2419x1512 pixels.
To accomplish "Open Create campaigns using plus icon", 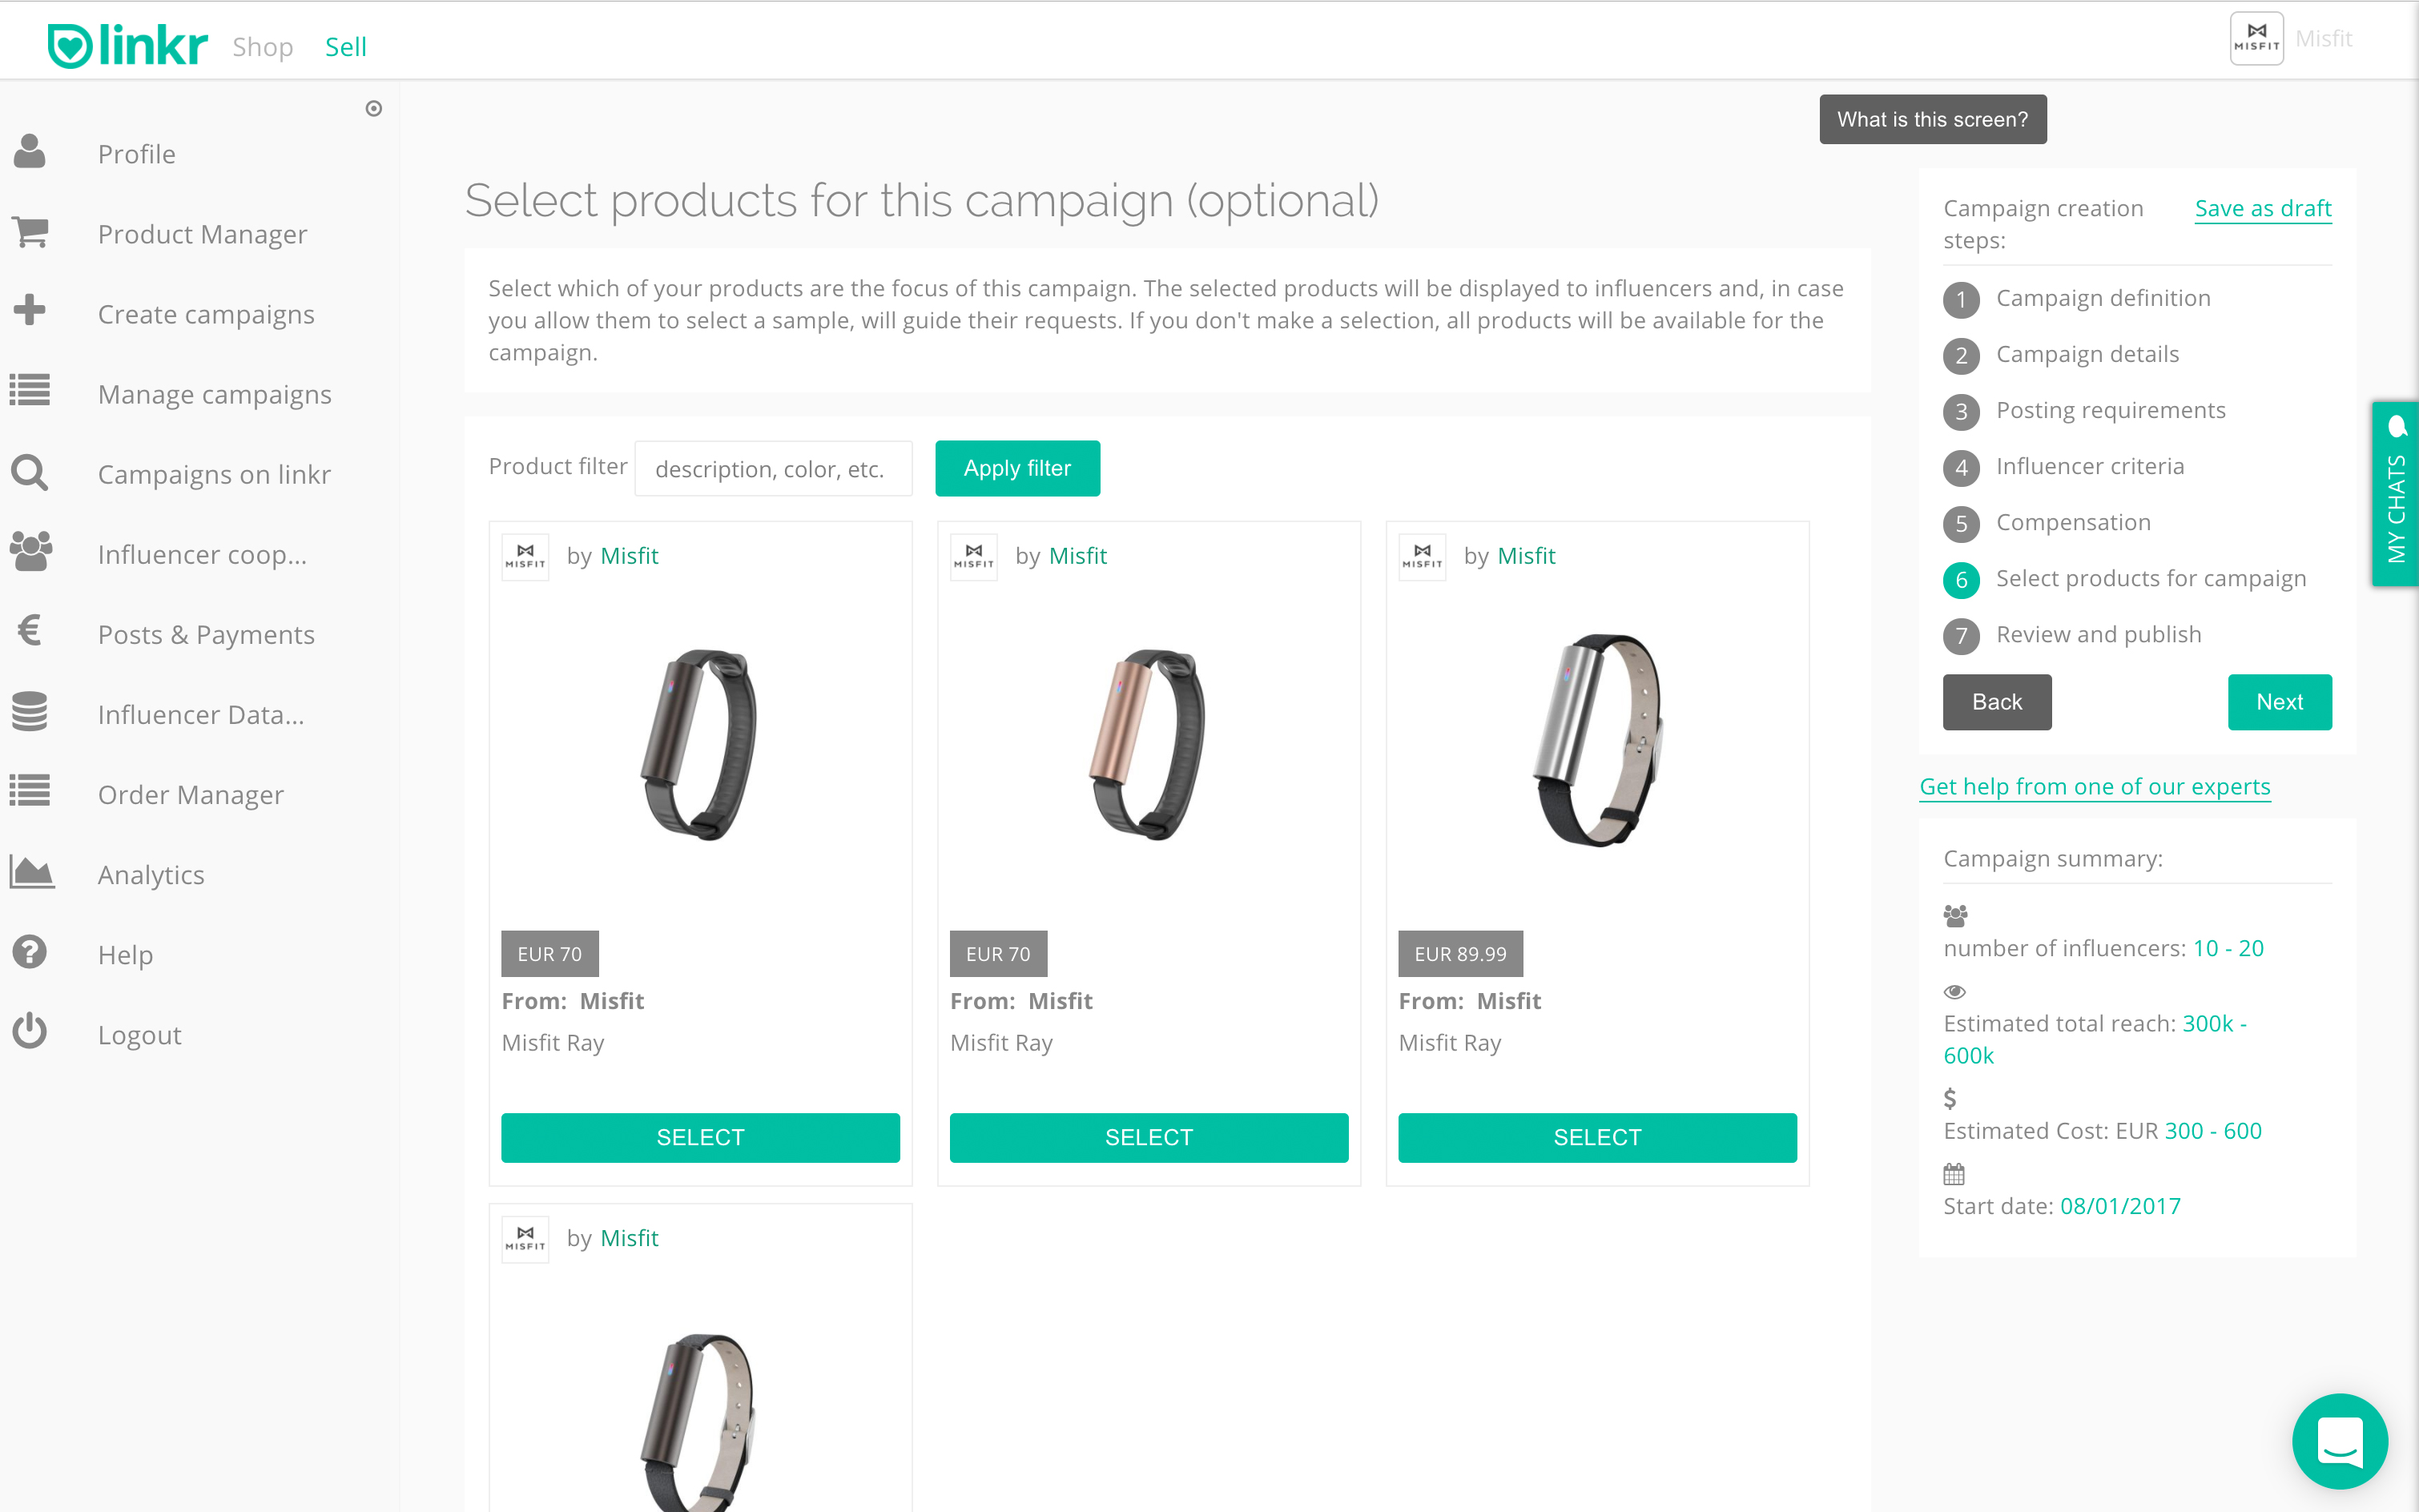I will 30,311.
